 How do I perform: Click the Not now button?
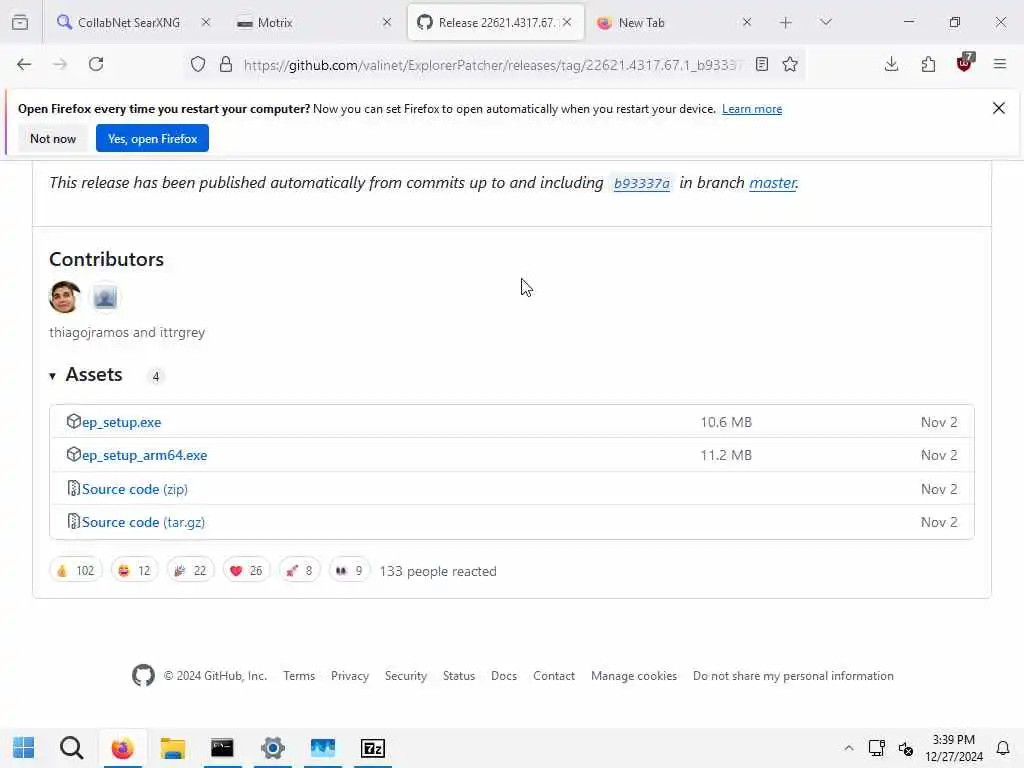pos(53,138)
